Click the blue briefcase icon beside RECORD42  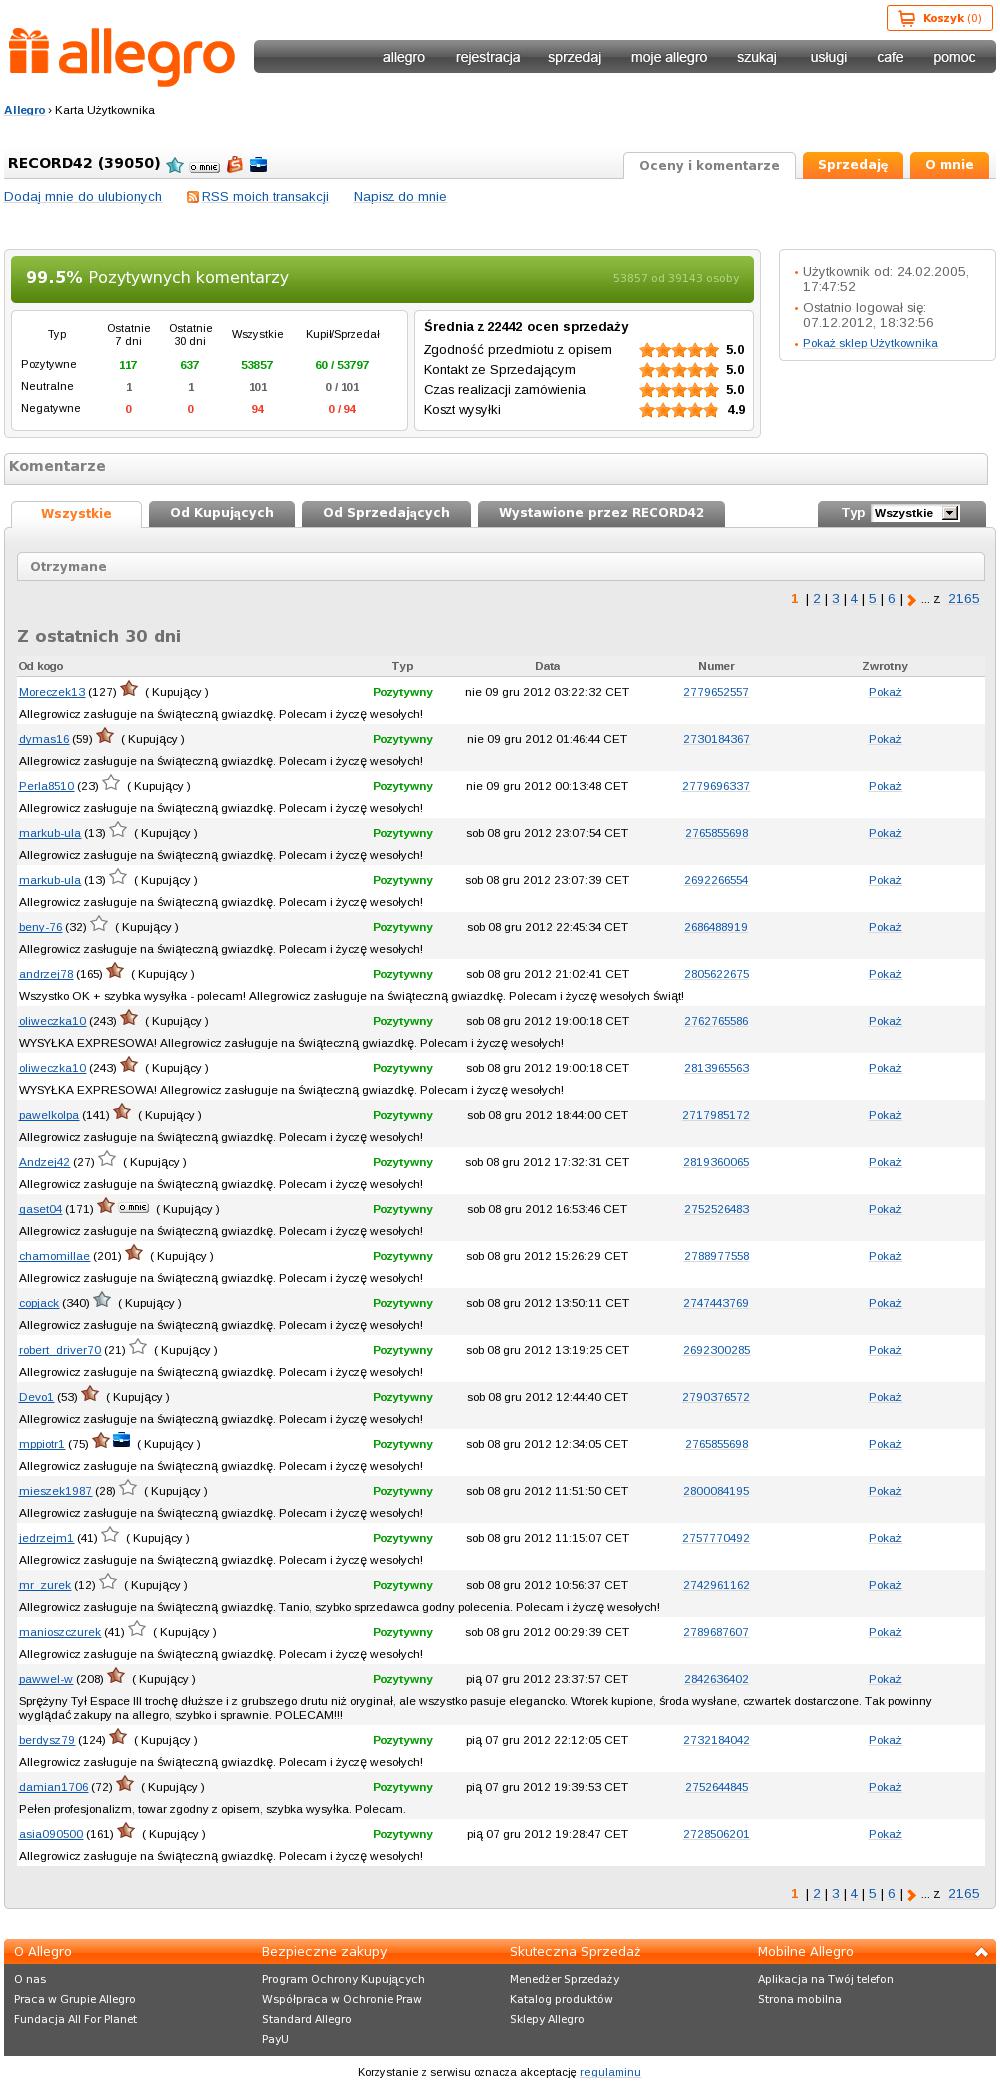click(x=258, y=165)
